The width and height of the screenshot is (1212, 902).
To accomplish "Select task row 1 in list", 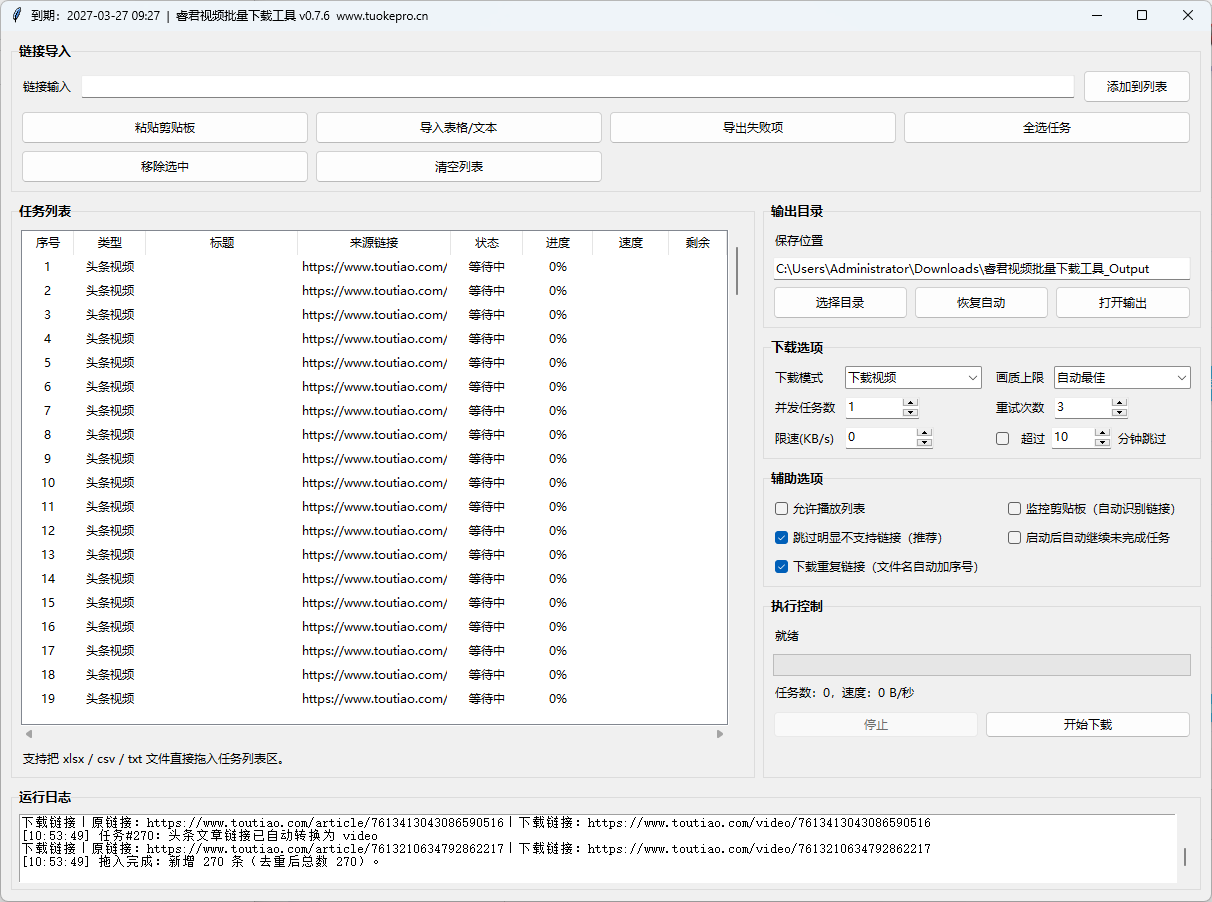I will 375,267.
